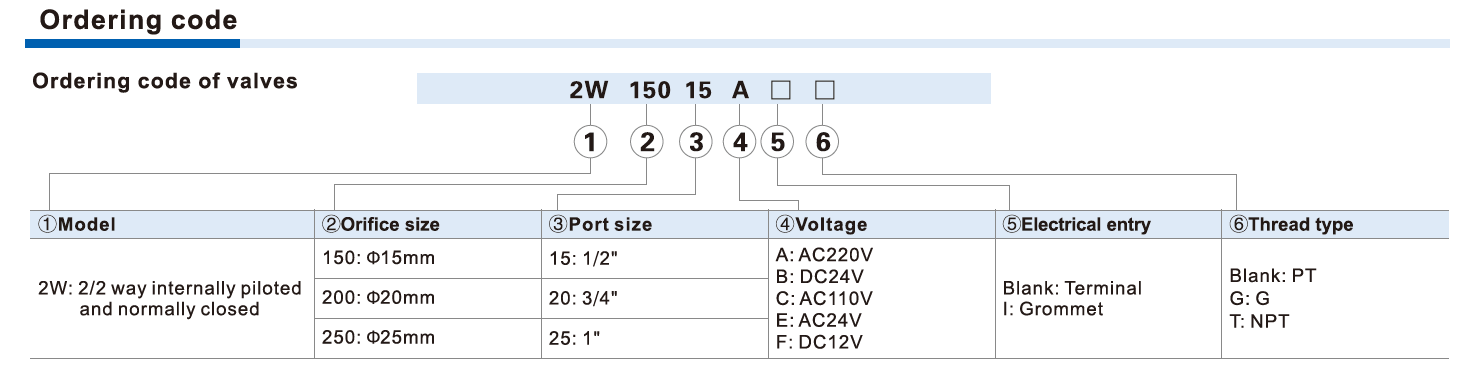Click the I: Grommet entry text

click(1053, 309)
